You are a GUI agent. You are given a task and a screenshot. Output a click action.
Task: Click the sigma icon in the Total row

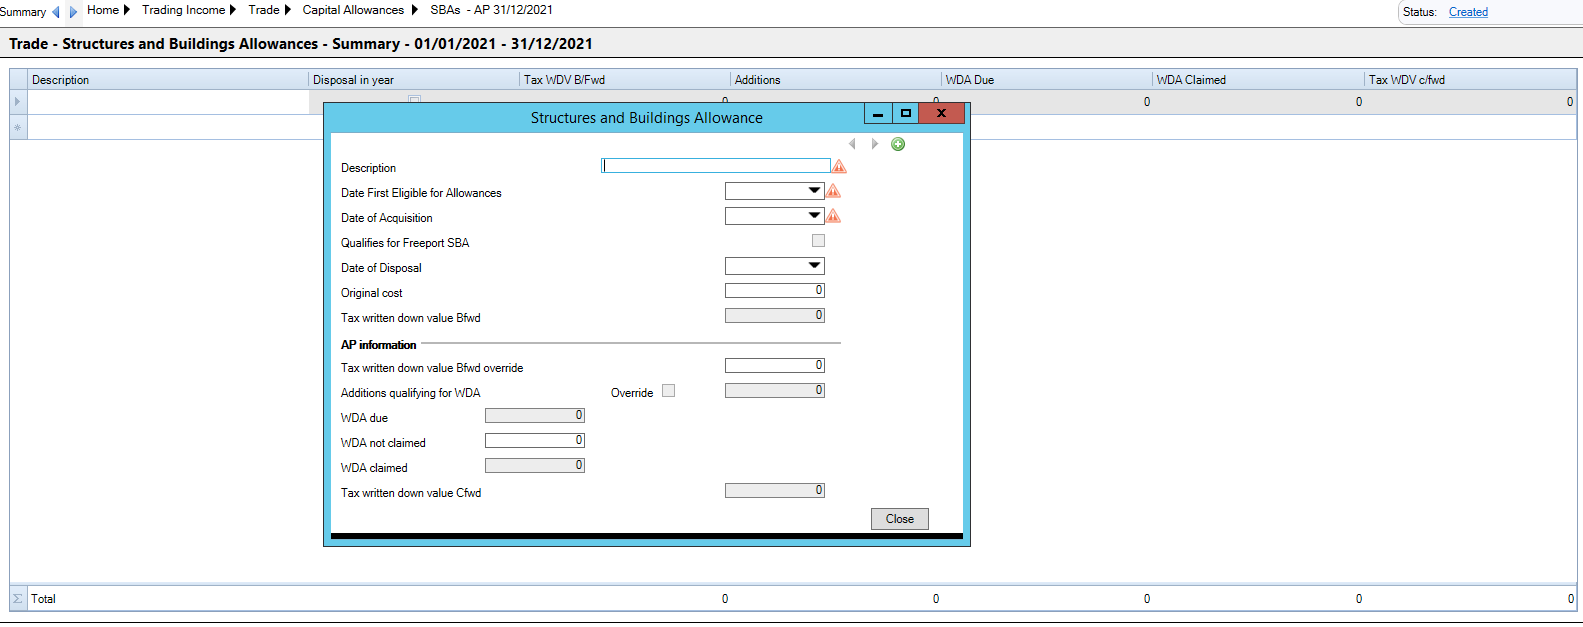coord(17,599)
